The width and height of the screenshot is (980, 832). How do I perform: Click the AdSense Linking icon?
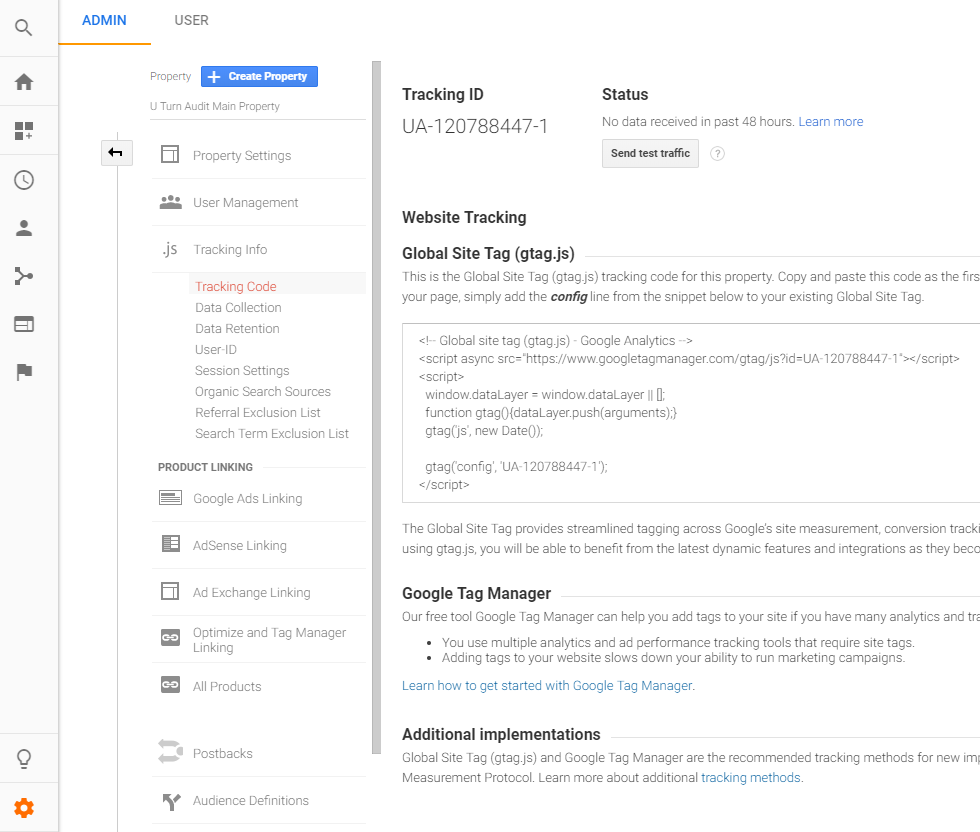(170, 544)
